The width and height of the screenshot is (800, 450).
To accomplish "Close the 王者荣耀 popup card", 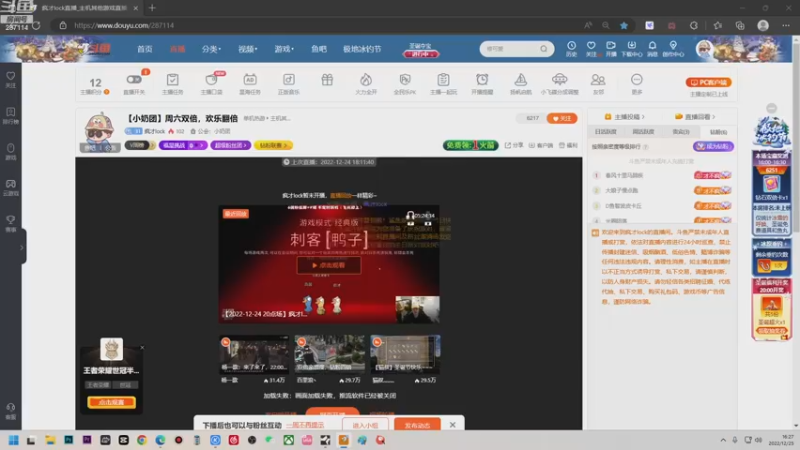I will (142, 347).
